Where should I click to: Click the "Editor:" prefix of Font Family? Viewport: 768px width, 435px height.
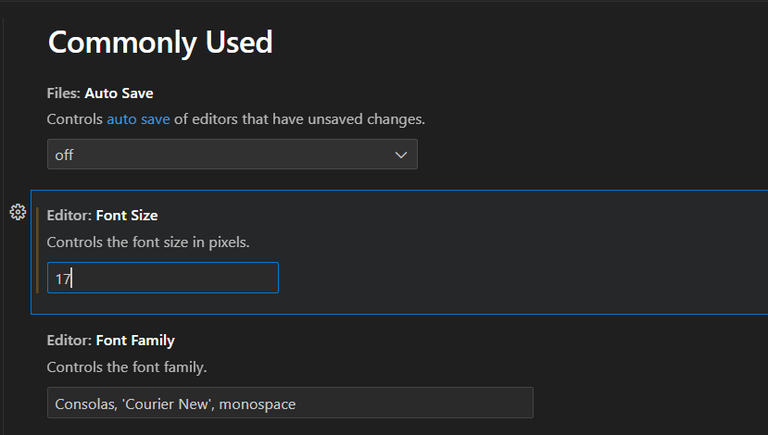point(69,340)
